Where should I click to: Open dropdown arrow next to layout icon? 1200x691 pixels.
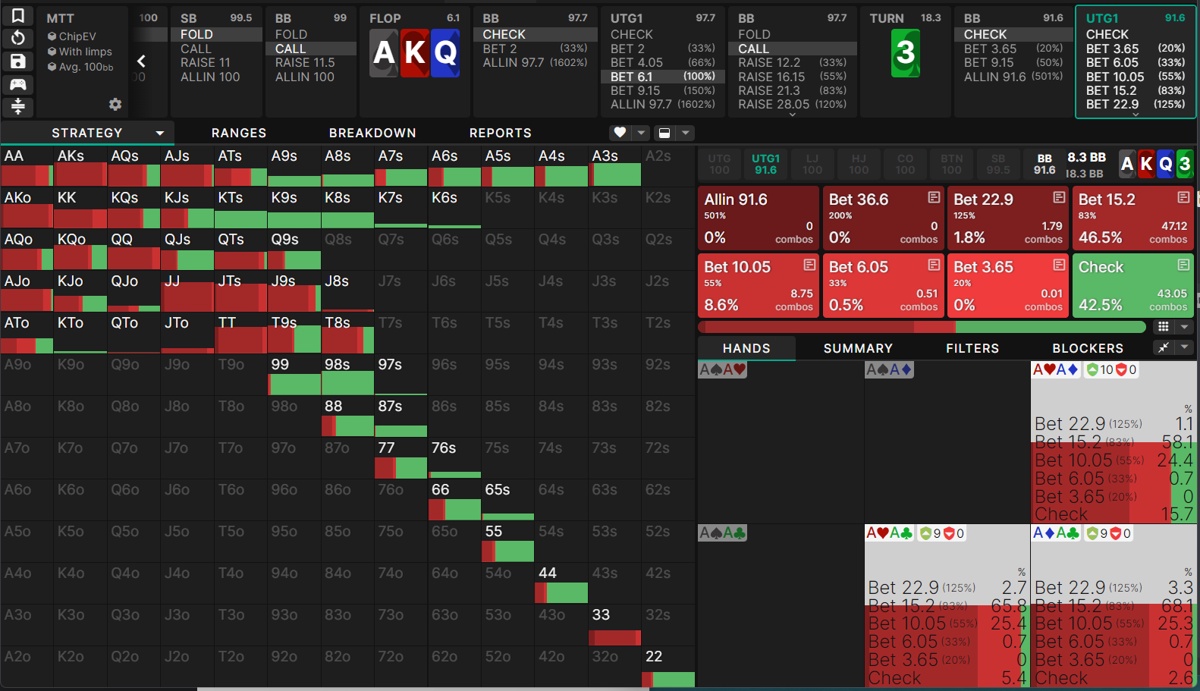pyautogui.click(x=685, y=133)
